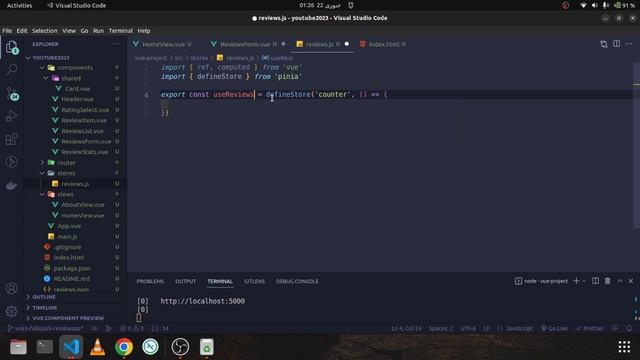The width and height of the screenshot is (640, 360).
Task: Create a new terminal with plus icon
Action: point(576,281)
